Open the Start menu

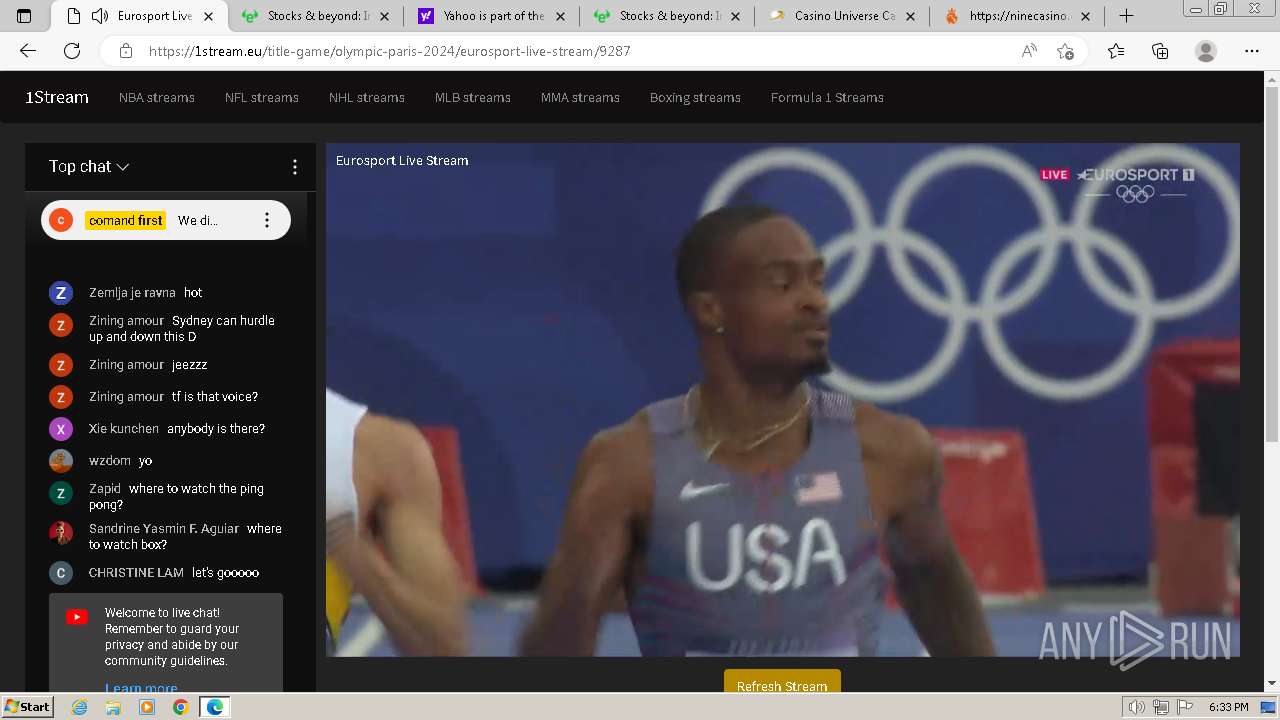point(27,707)
